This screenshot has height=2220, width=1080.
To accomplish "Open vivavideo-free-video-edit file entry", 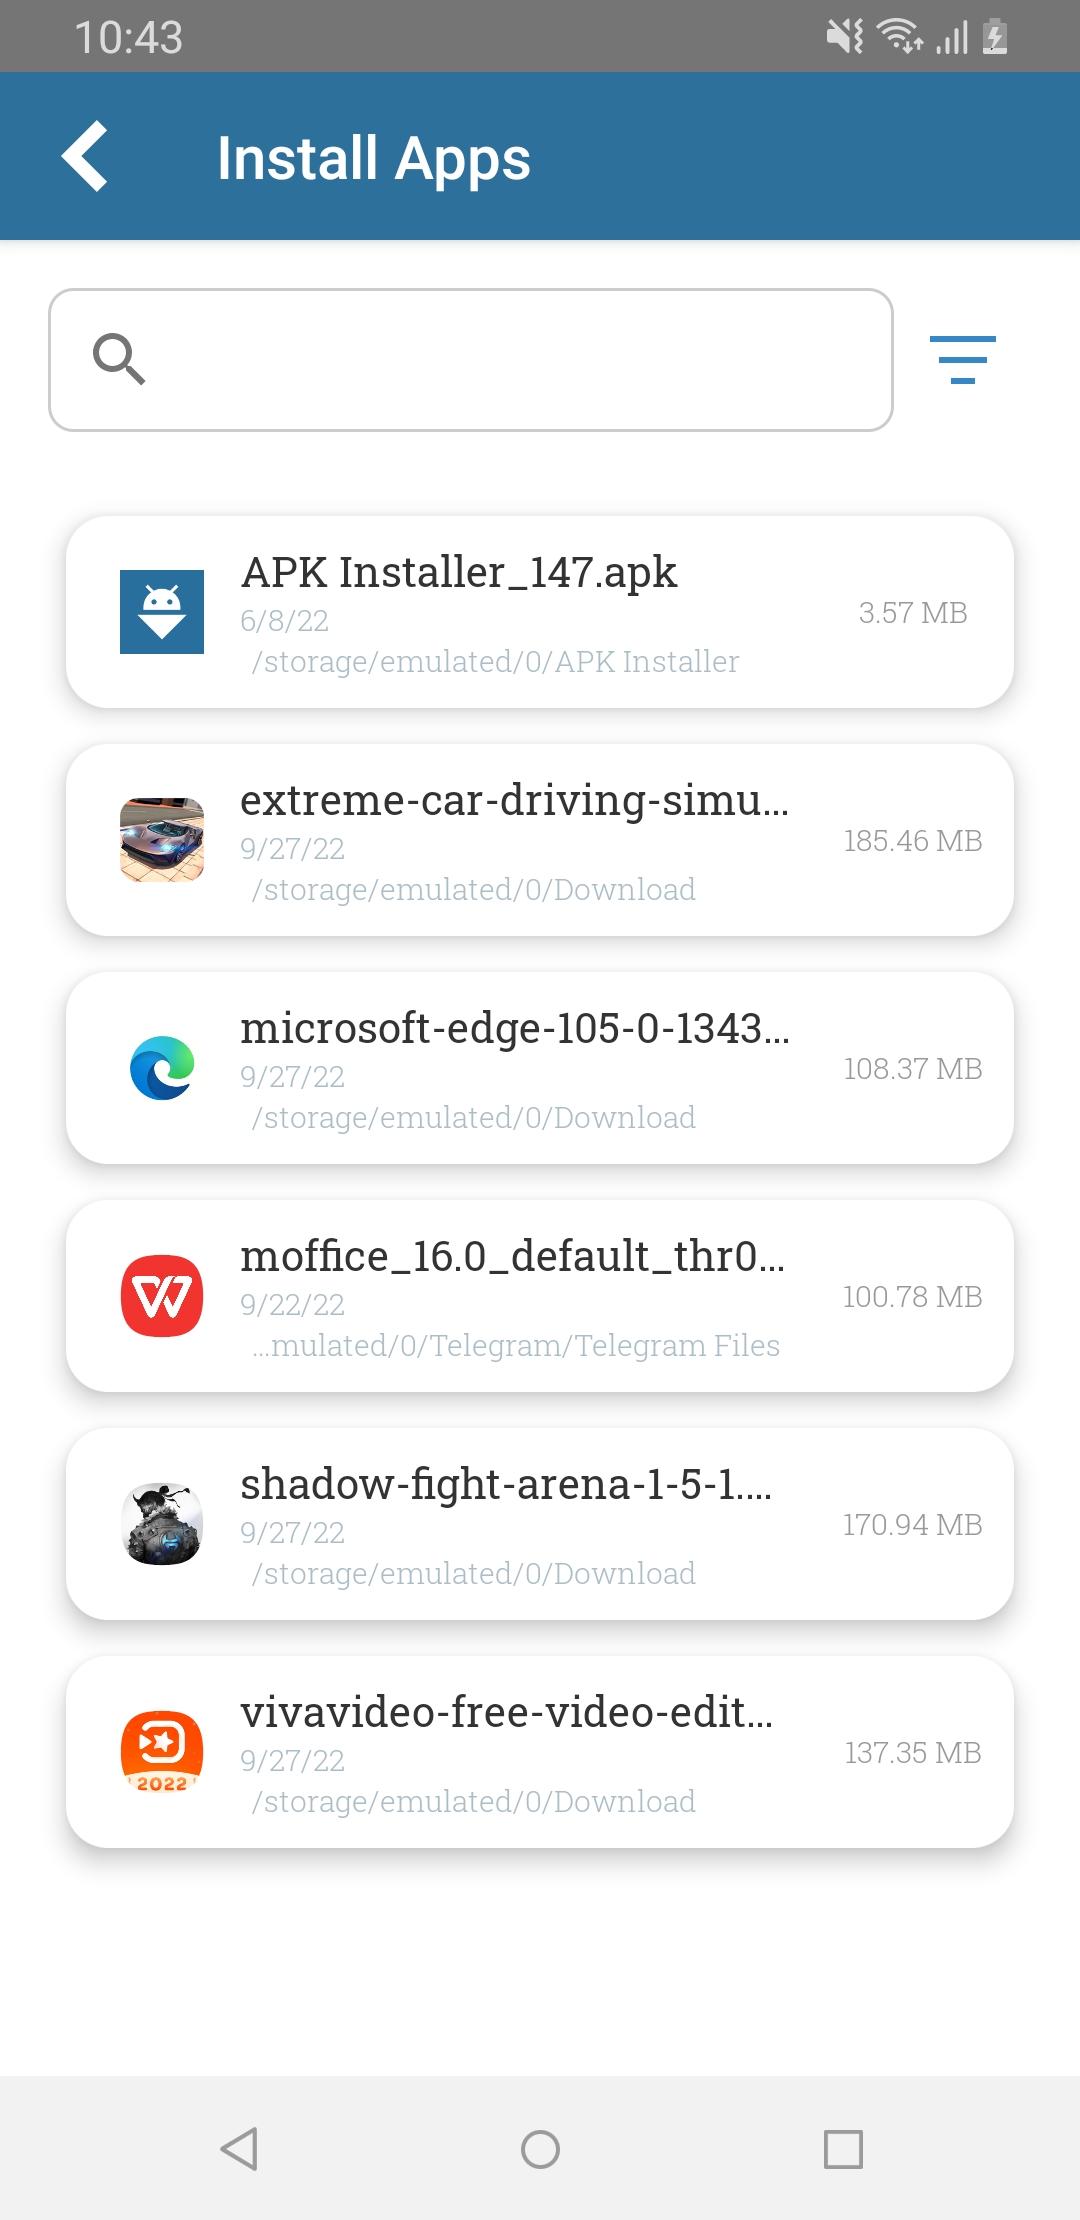I will pos(506,1713).
